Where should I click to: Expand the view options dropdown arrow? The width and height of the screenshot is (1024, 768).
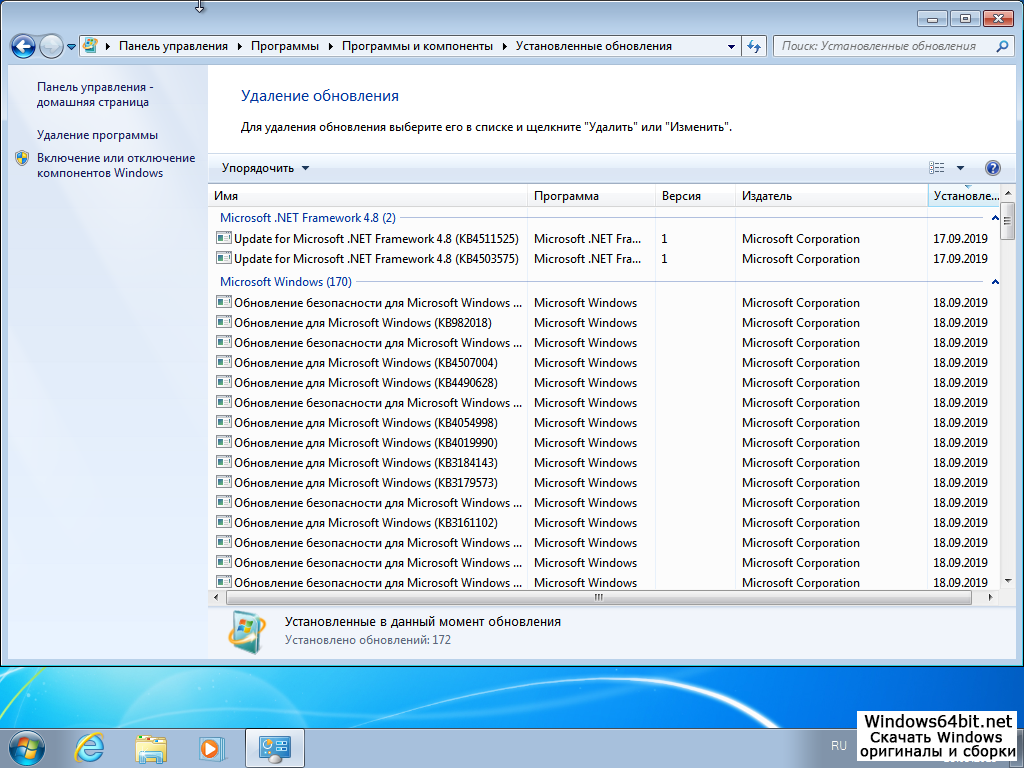coord(961,168)
